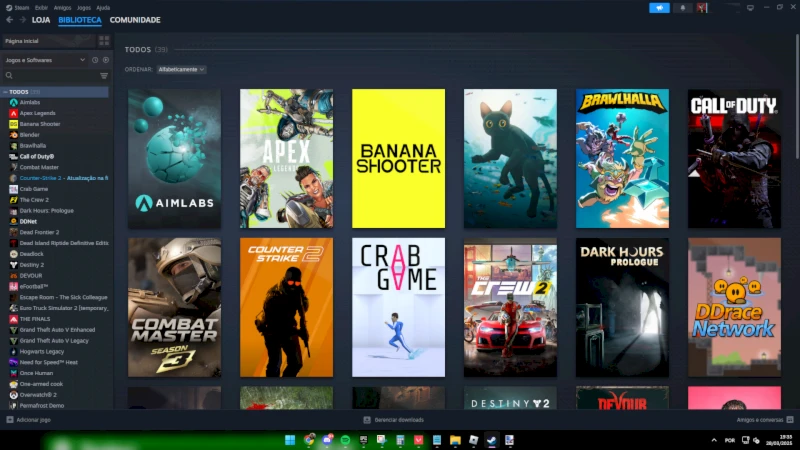The height and width of the screenshot is (450, 800).
Task: Select the Crab Game cover thumbnail
Action: click(x=398, y=307)
